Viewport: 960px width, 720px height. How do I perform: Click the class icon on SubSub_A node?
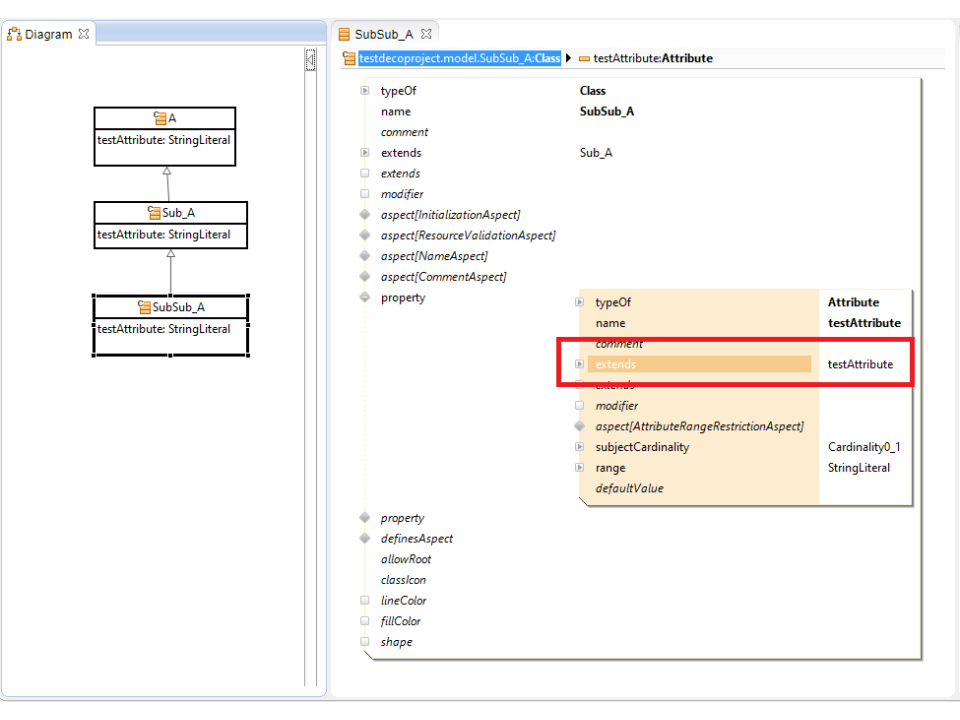[x=144, y=307]
